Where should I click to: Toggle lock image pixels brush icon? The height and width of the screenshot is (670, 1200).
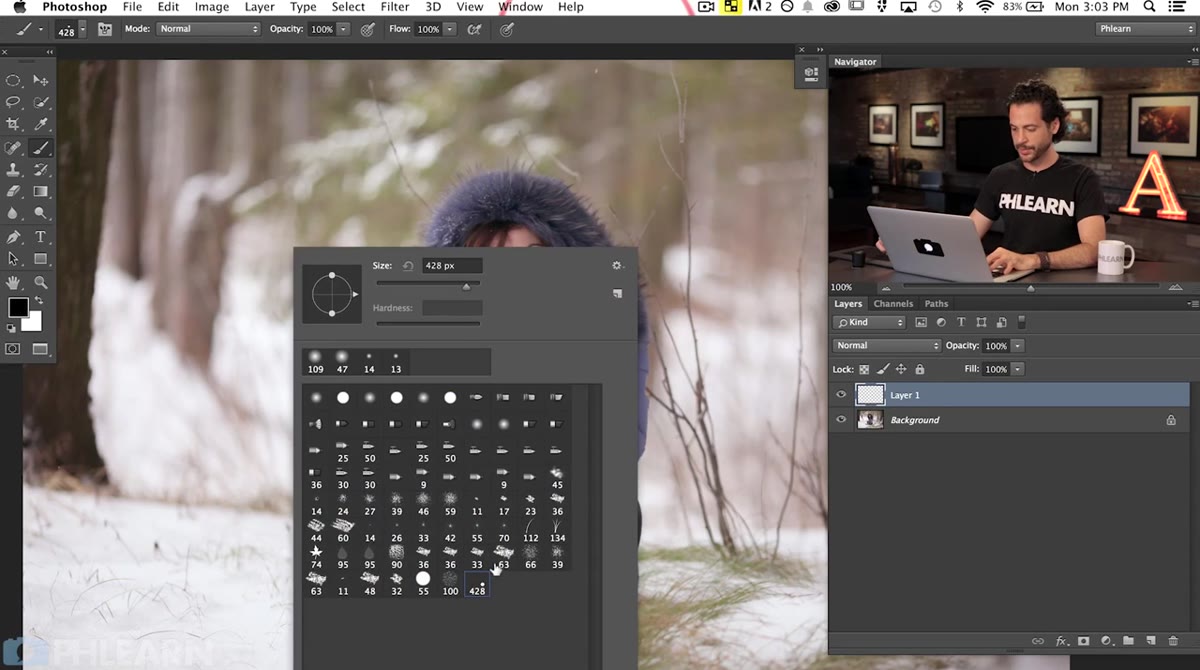point(883,369)
